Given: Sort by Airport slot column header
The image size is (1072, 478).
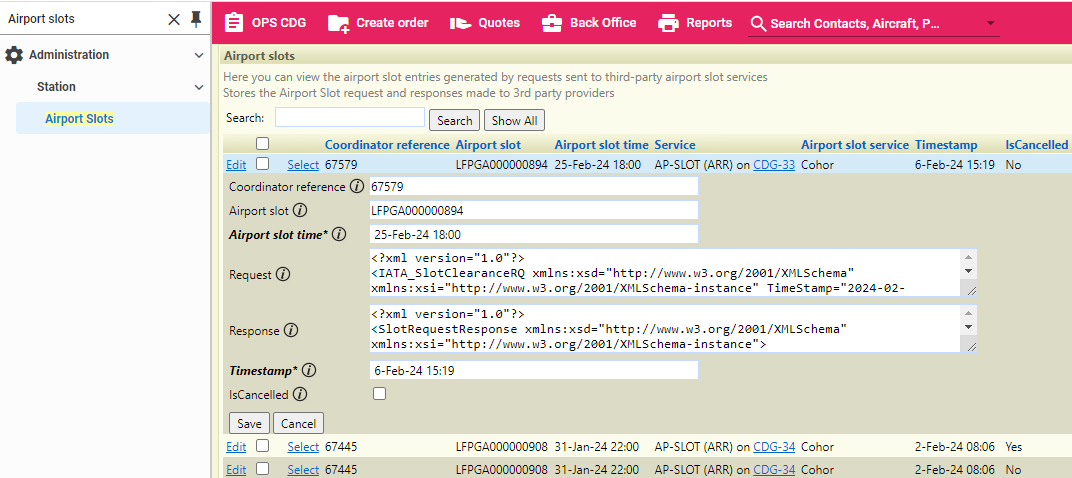Looking at the screenshot, I should pos(488,145).
